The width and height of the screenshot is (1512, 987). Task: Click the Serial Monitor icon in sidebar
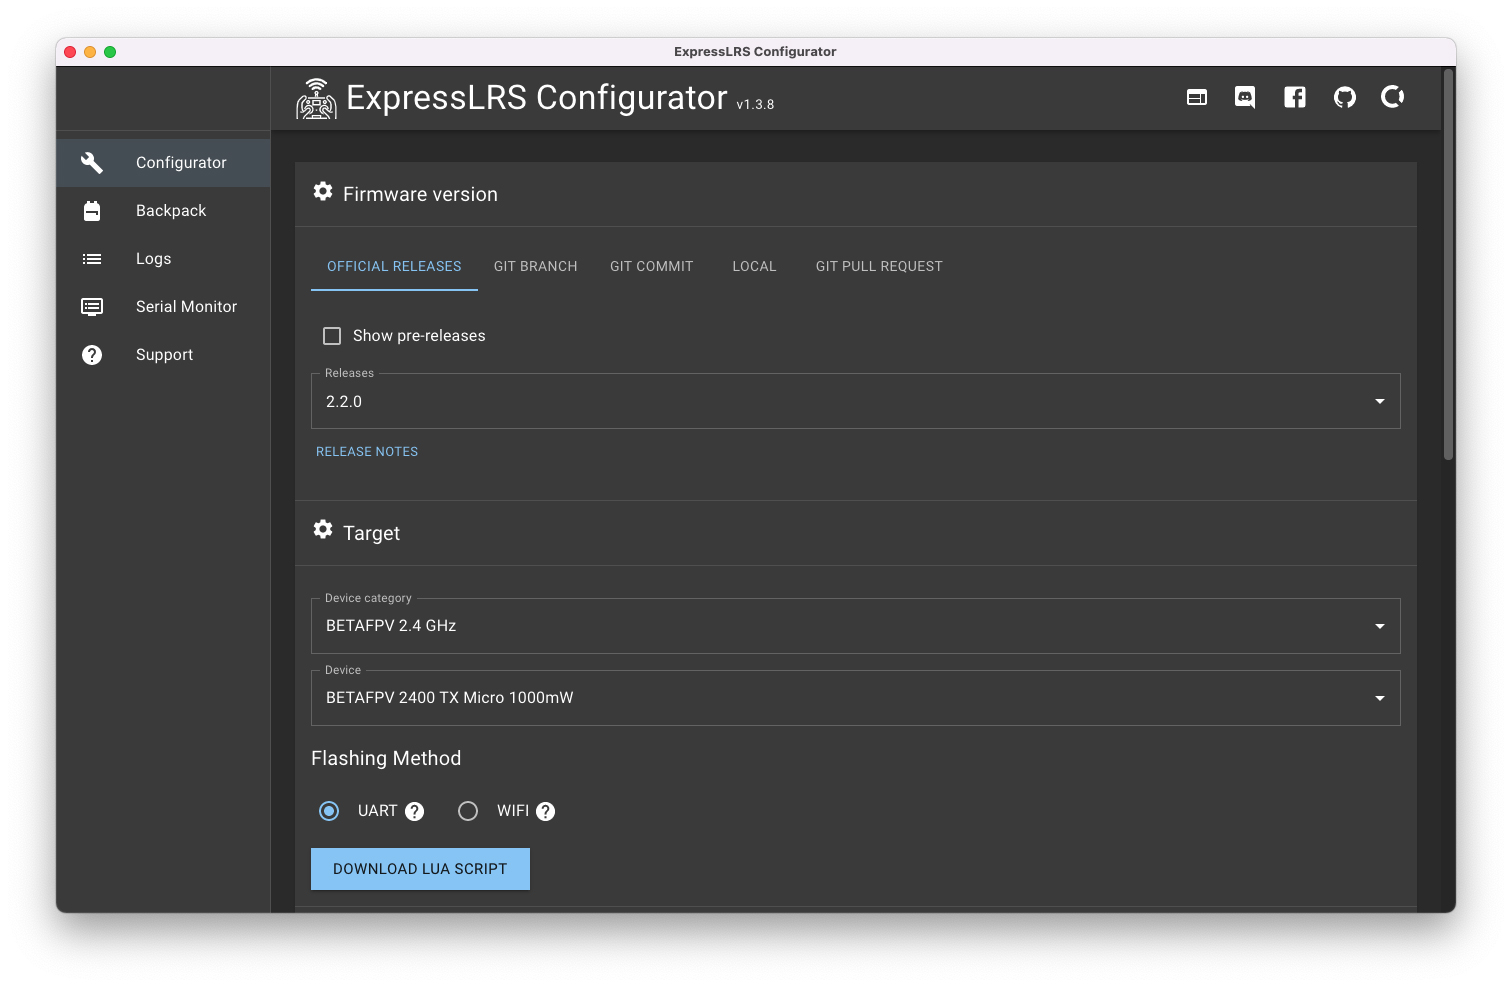[92, 307]
